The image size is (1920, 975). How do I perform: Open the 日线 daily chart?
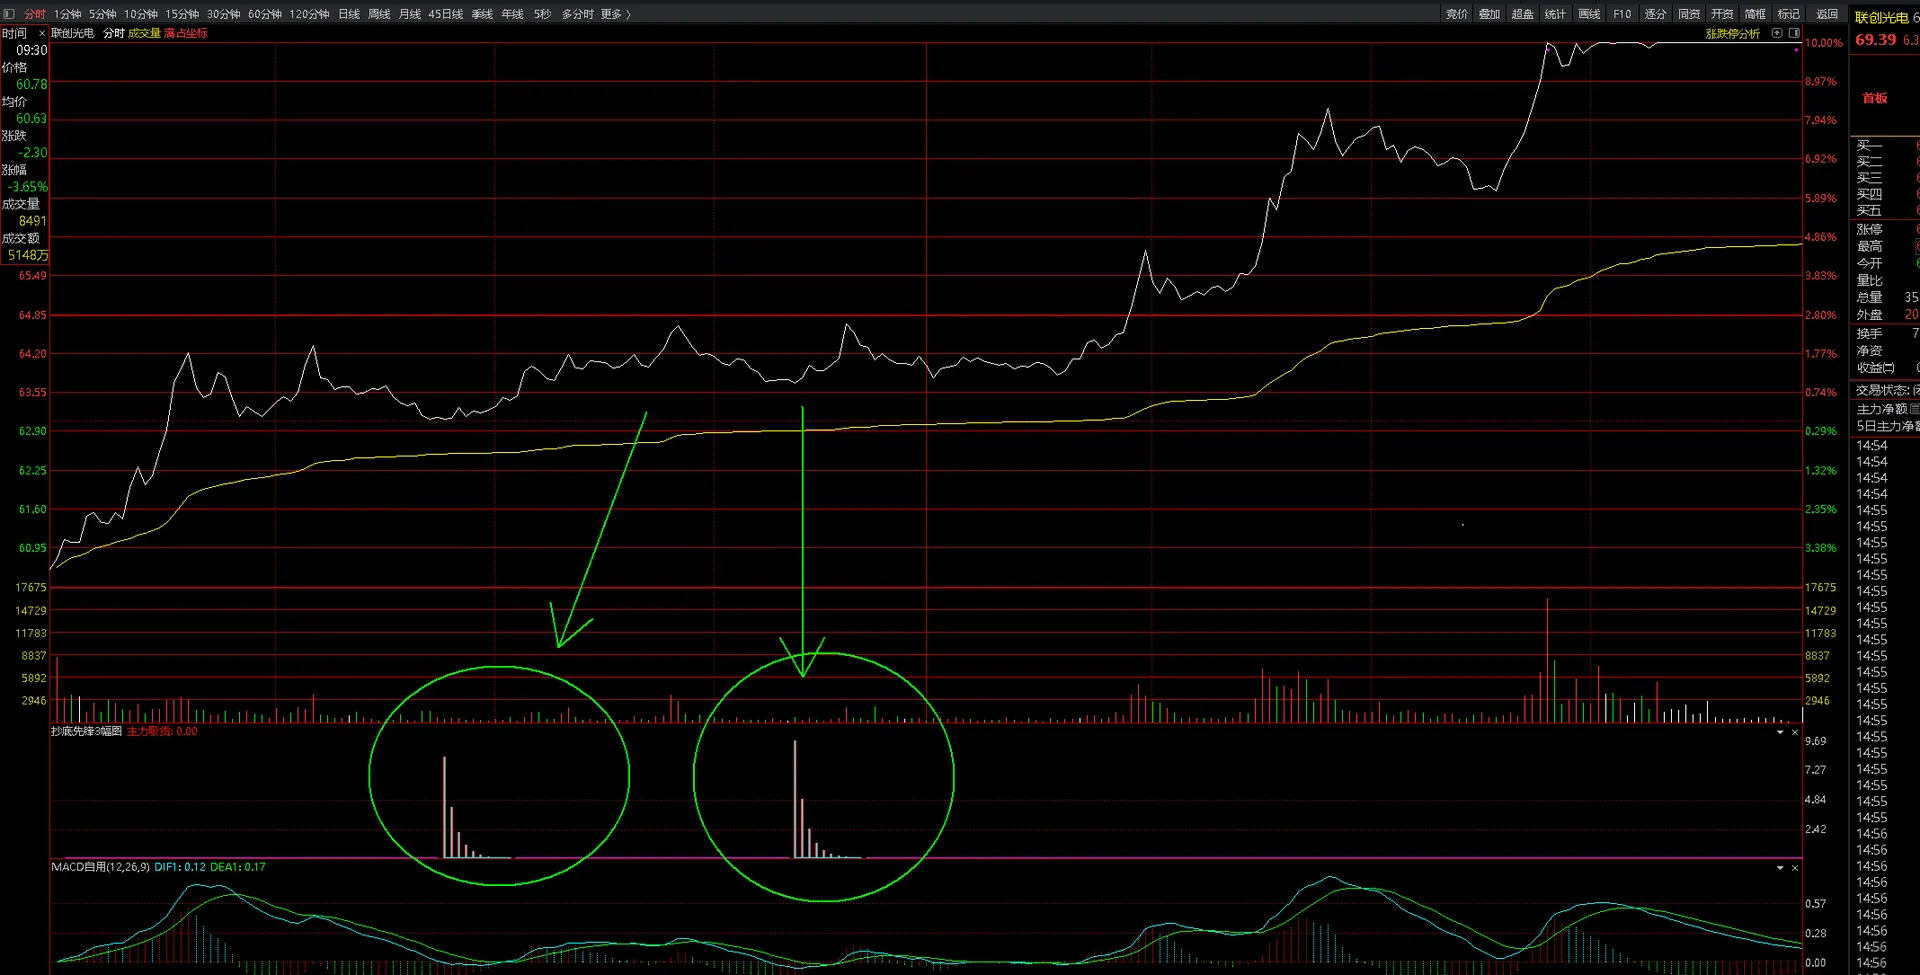click(349, 14)
